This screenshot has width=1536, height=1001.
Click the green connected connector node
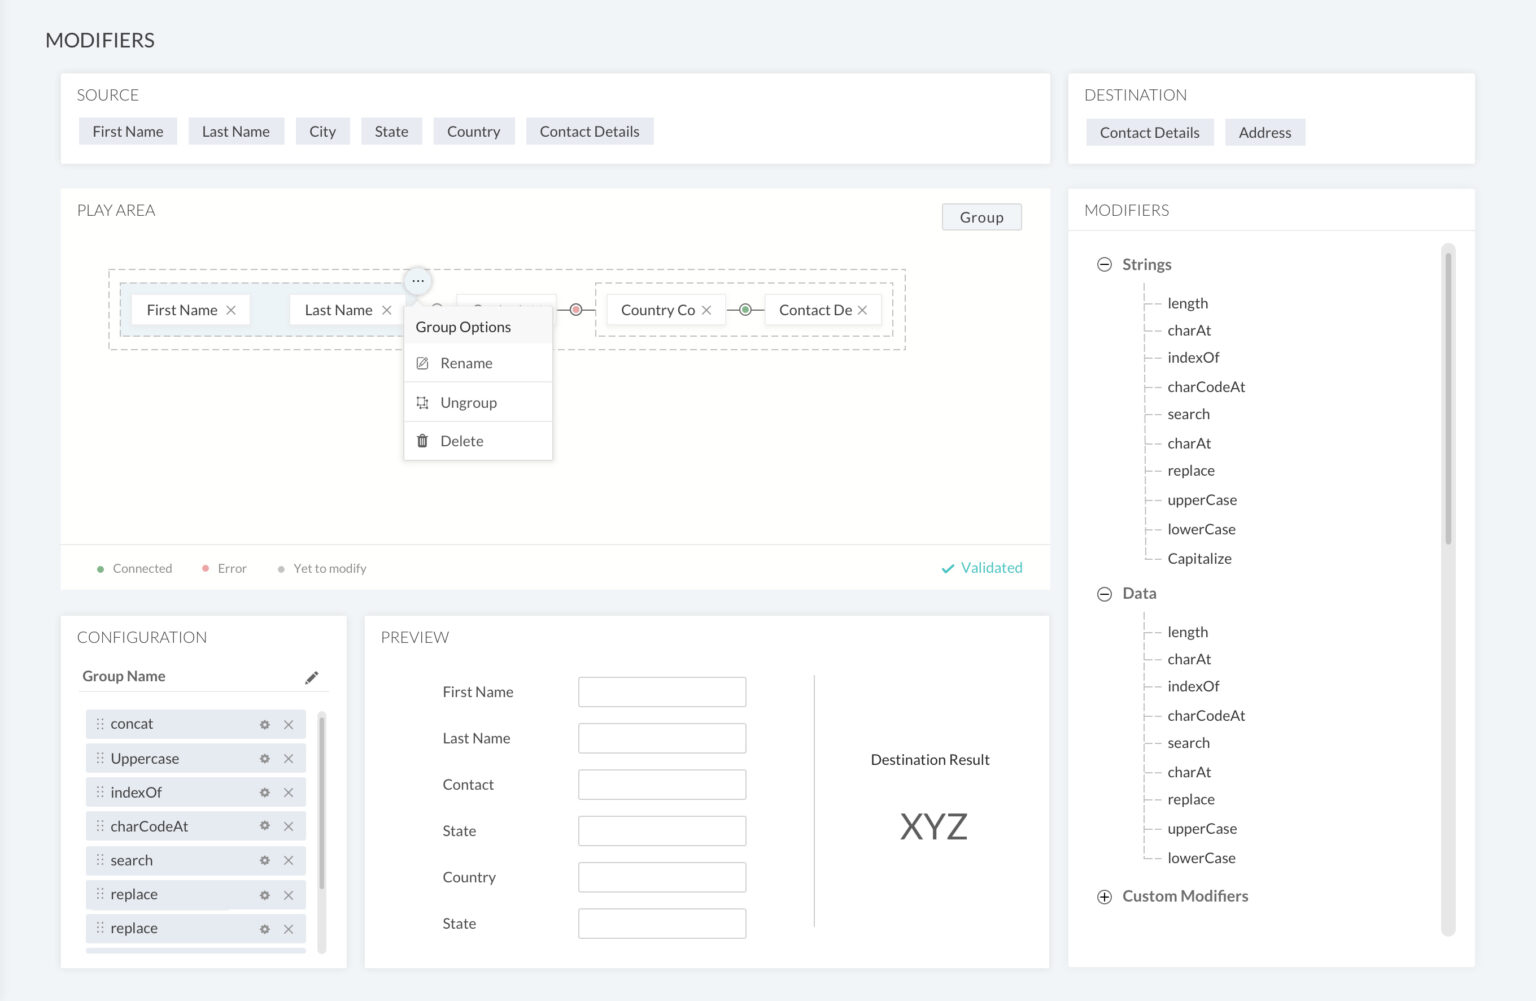tap(745, 310)
